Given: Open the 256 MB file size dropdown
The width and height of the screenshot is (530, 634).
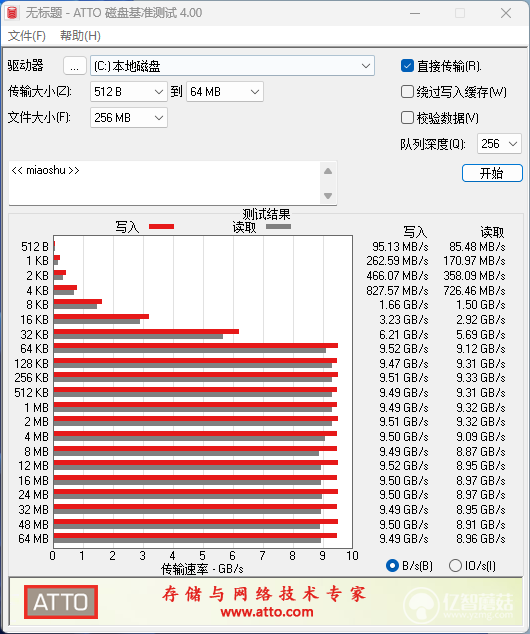Looking at the screenshot, I should pos(129,118).
